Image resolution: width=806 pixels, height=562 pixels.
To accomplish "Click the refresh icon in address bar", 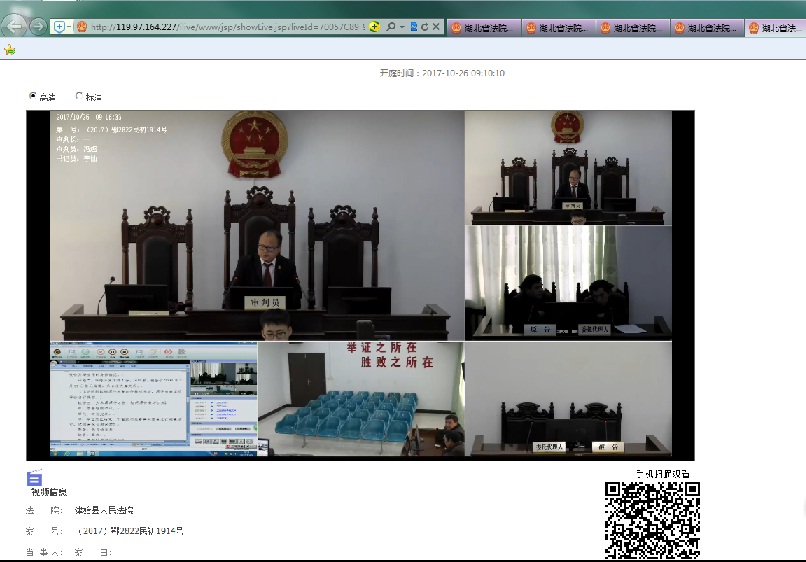I will (424, 27).
